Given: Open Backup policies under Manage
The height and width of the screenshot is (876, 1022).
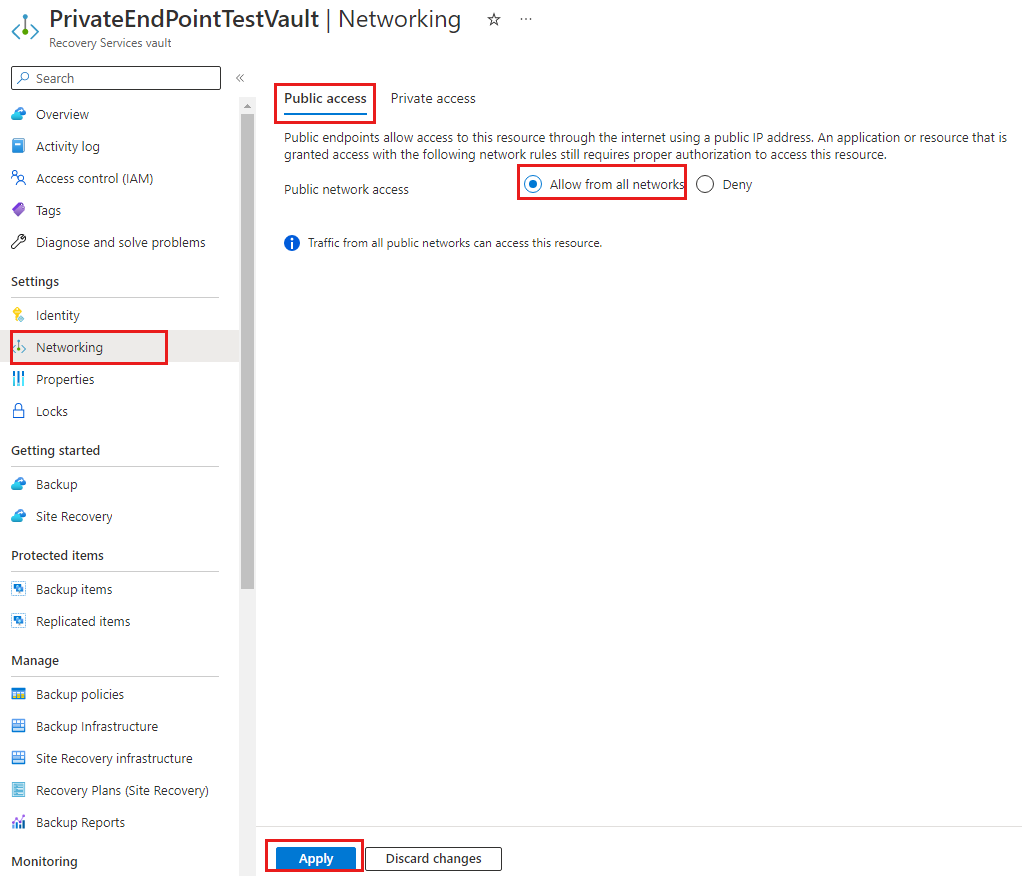Looking at the screenshot, I should coord(80,694).
